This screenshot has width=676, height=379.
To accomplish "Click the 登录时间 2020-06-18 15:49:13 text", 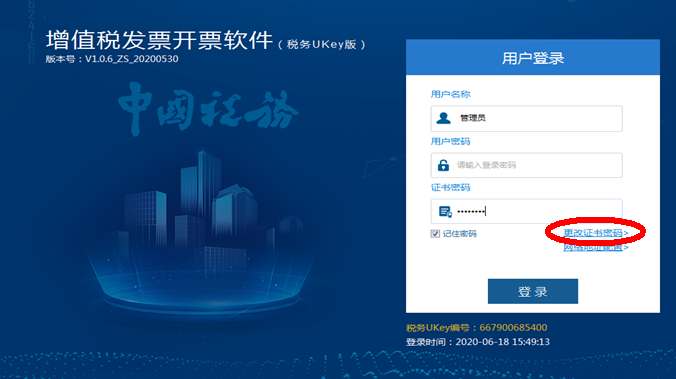I will tap(478, 342).
